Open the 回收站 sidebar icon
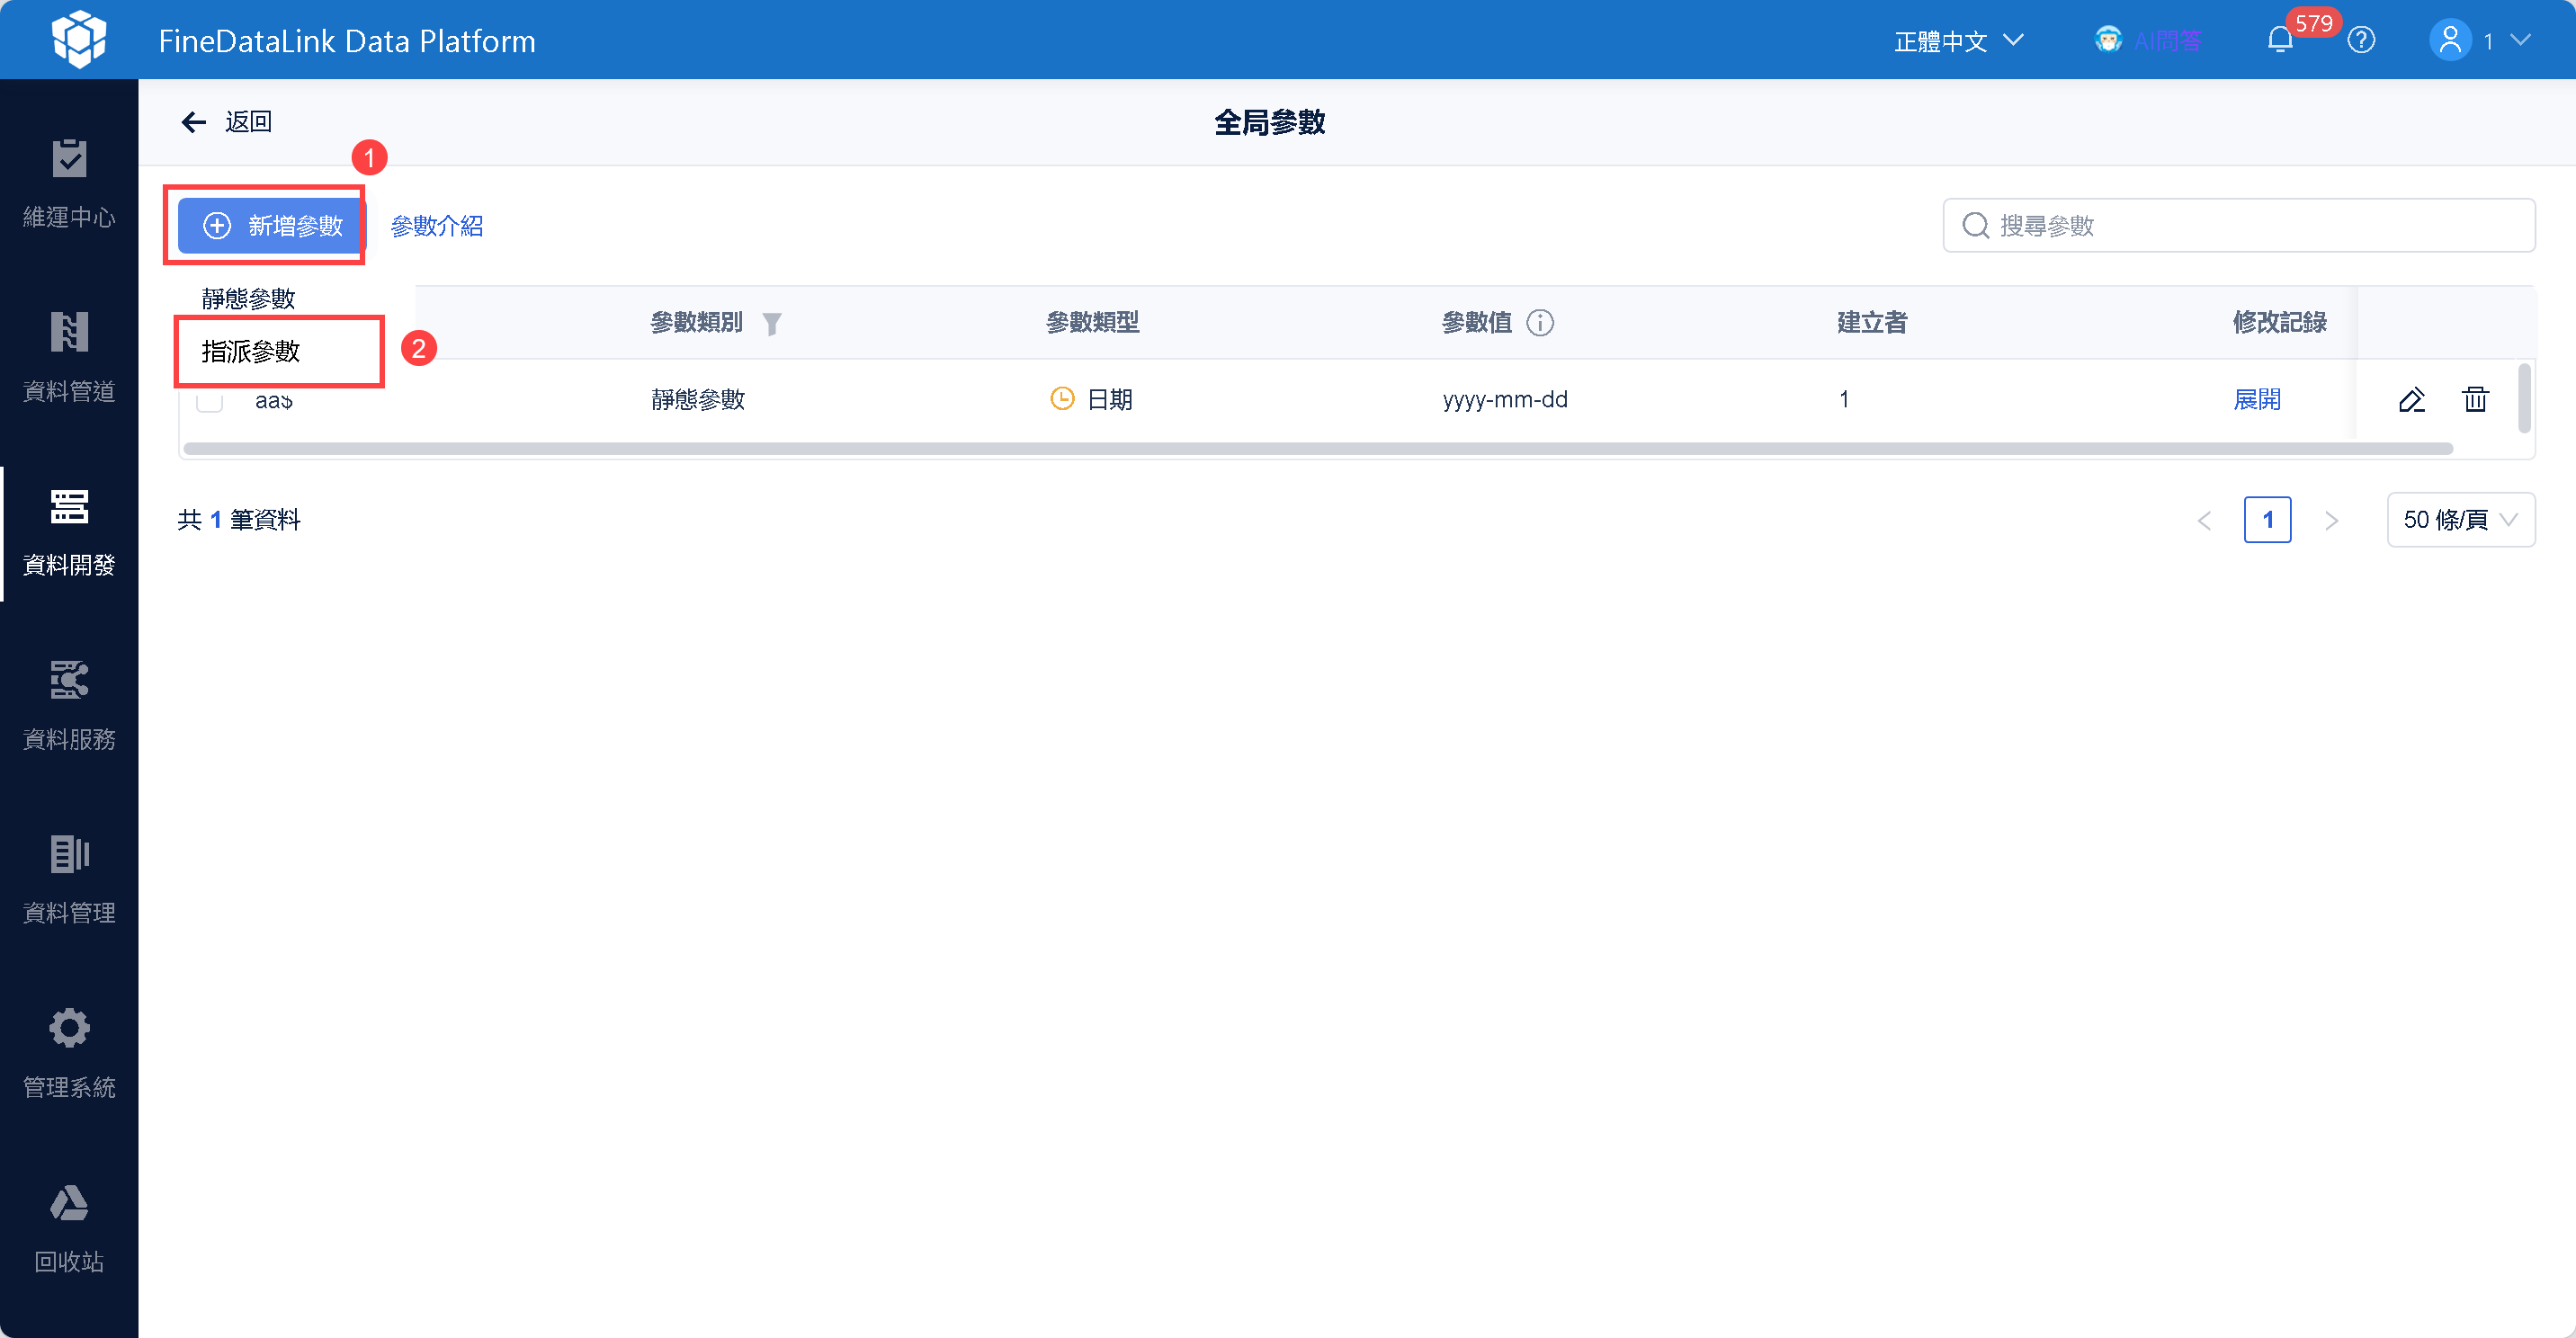 (x=69, y=1203)
